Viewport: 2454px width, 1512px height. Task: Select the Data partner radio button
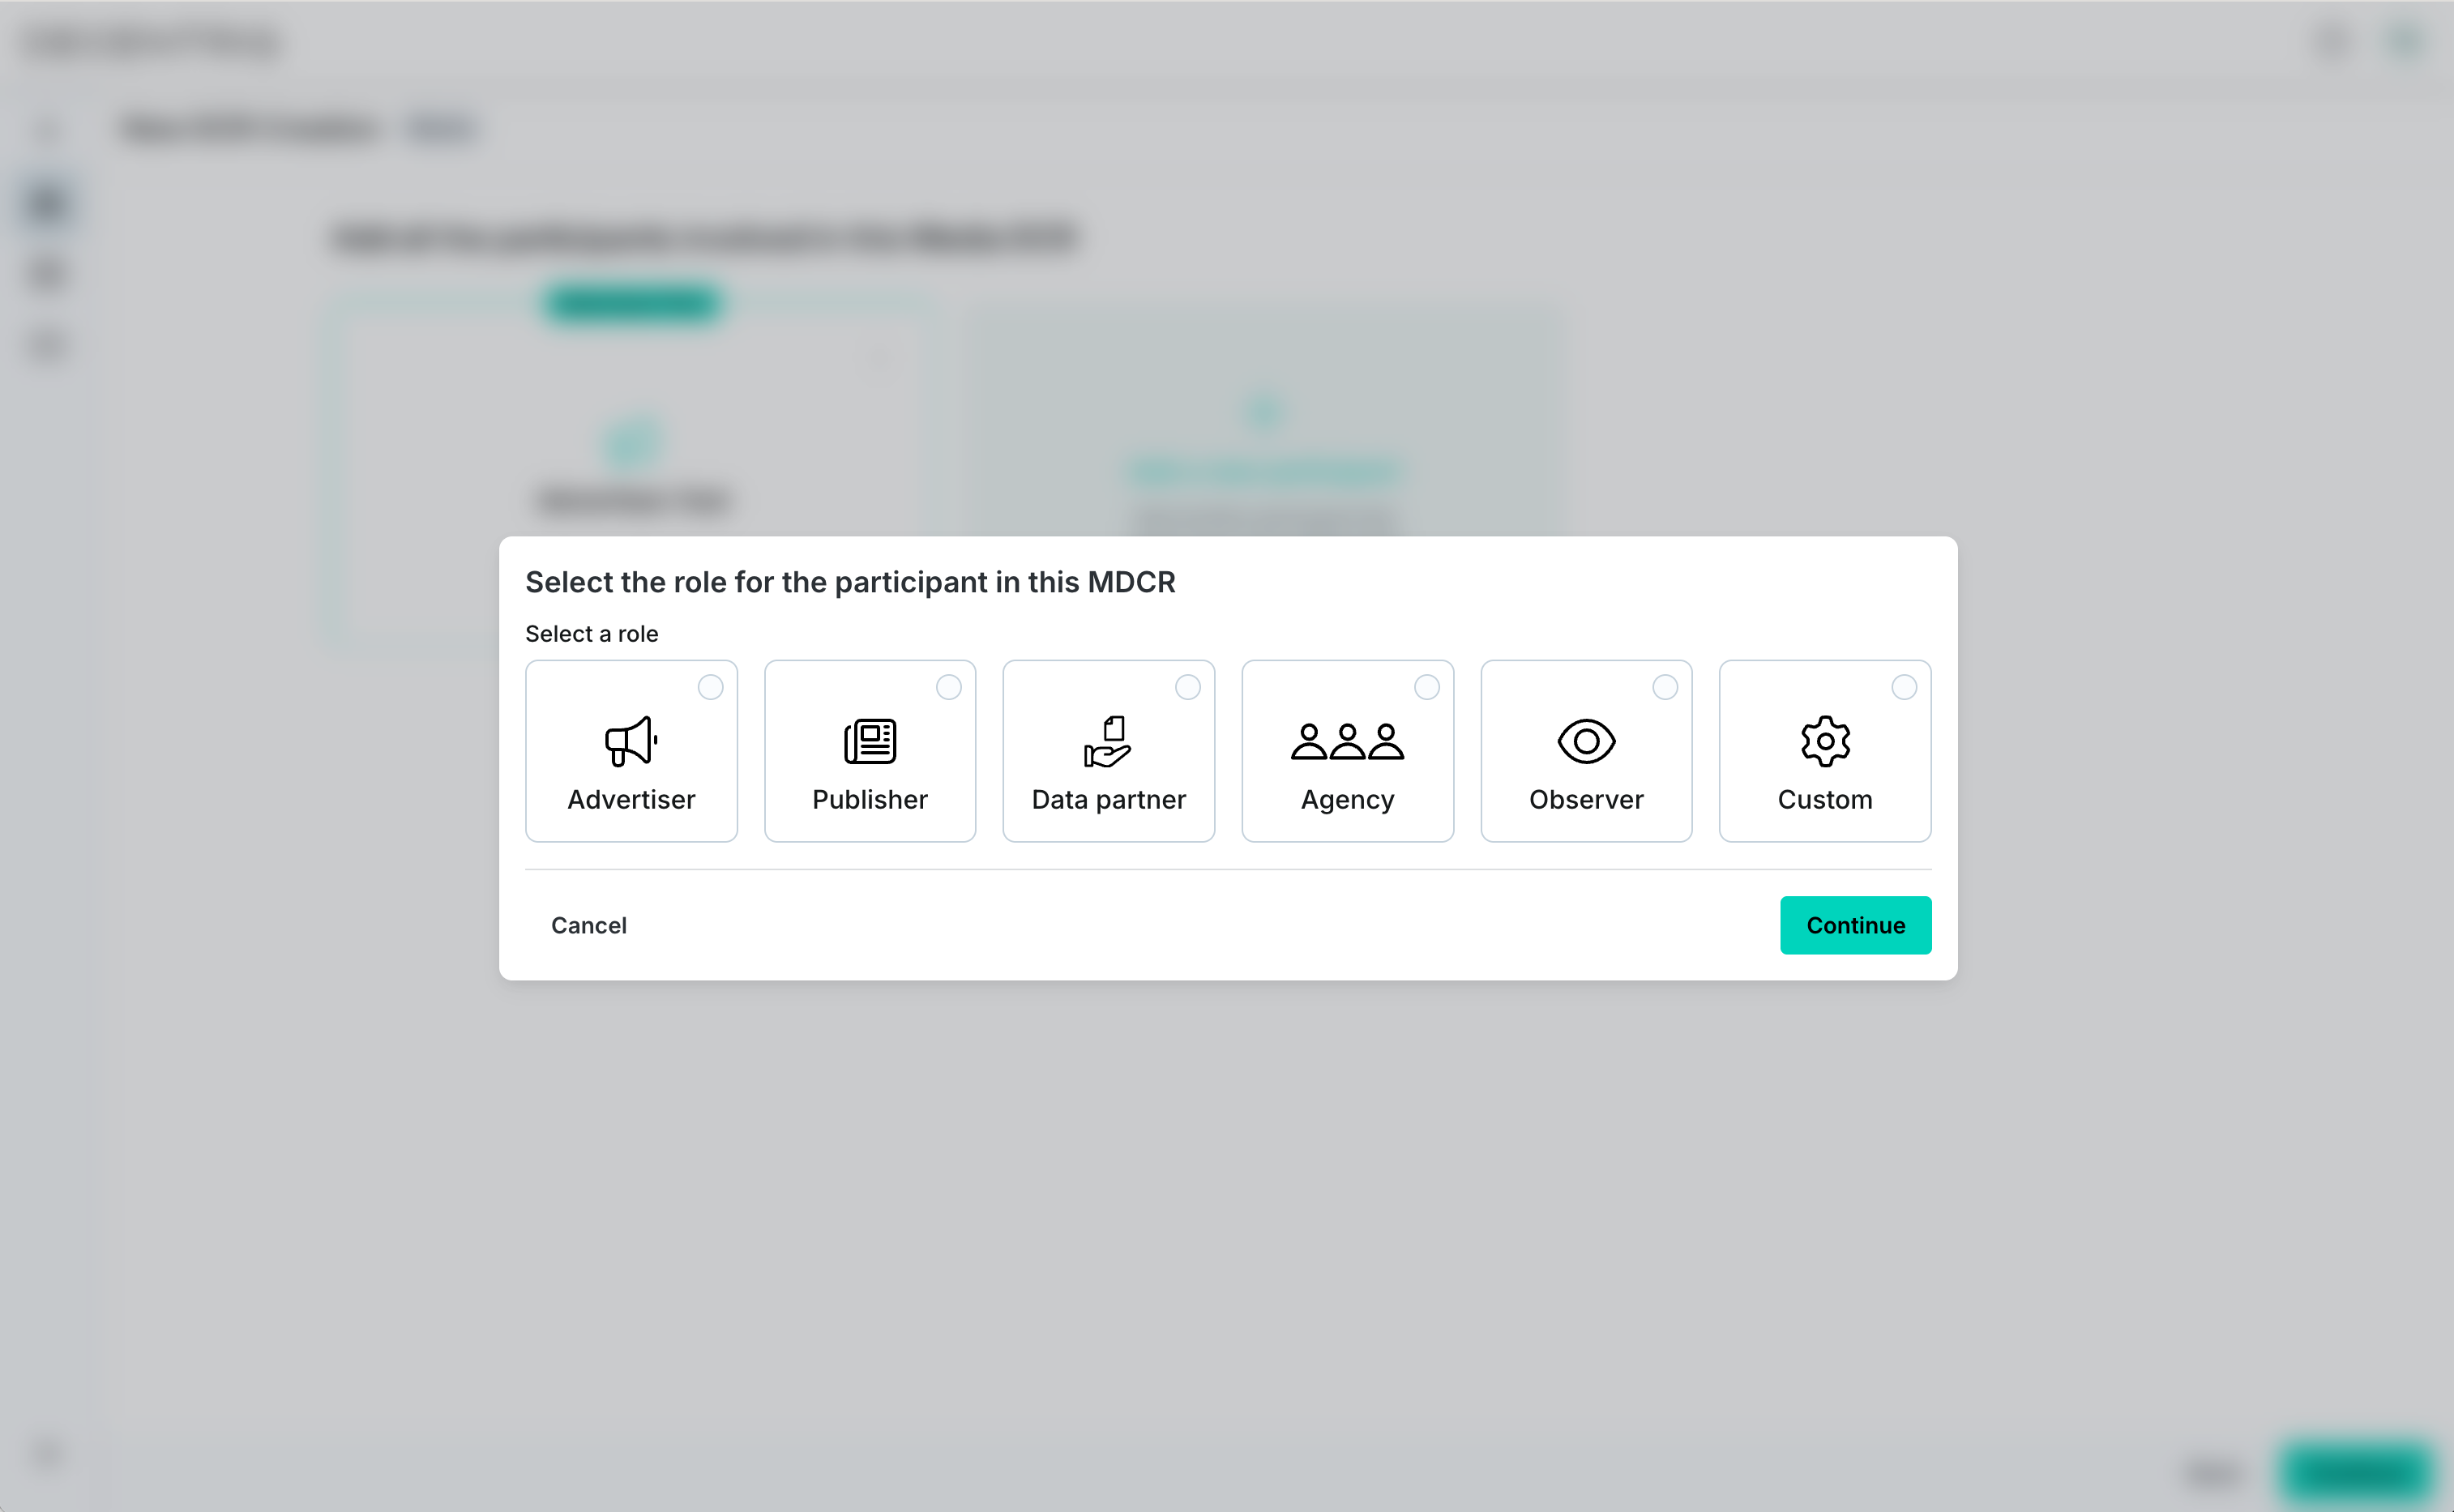[x=1188, y=687]
